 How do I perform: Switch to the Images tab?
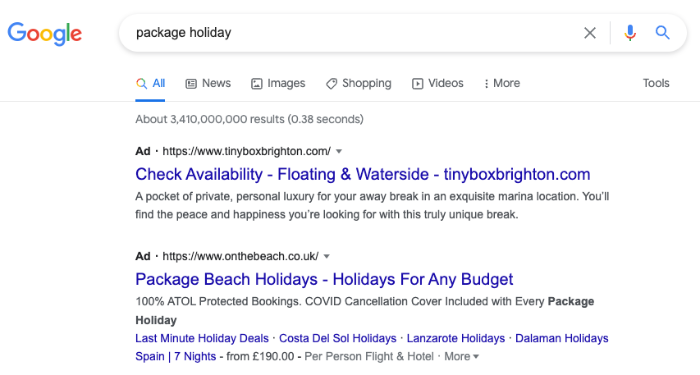click(278, 83)
